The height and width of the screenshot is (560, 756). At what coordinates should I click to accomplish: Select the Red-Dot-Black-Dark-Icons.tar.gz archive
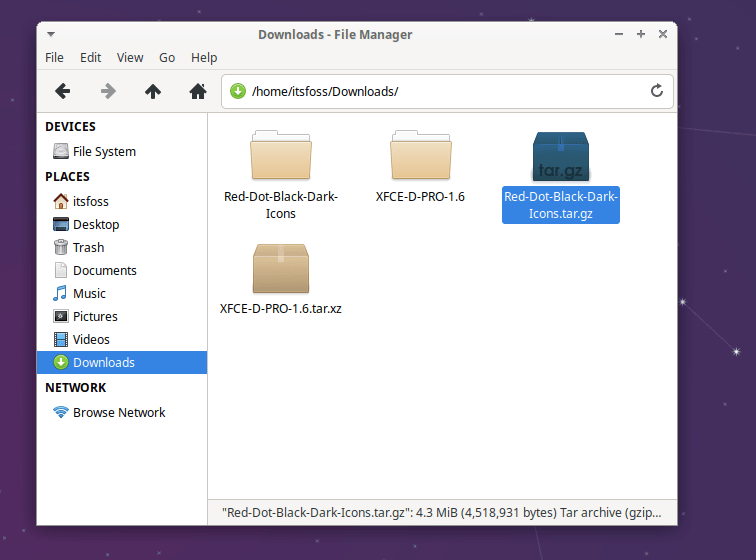[x=561, y=158]
